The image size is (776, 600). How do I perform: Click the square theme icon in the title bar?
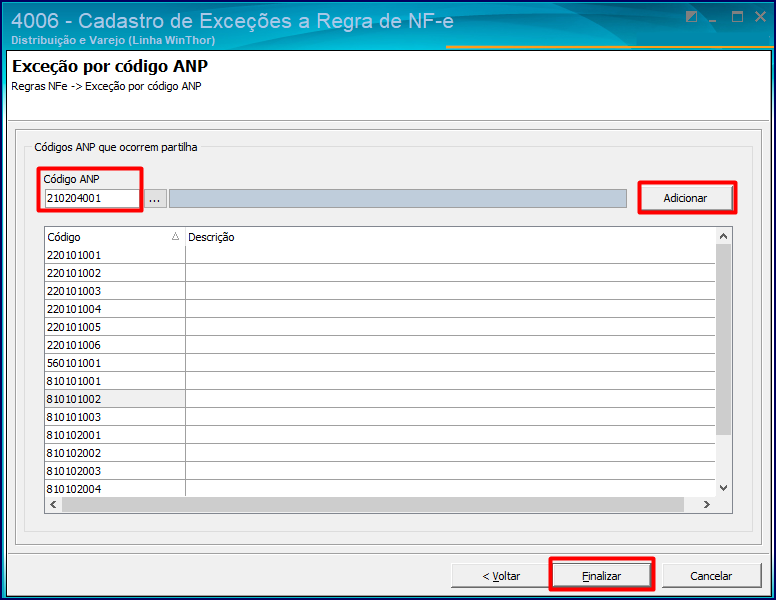coord(691,17)
